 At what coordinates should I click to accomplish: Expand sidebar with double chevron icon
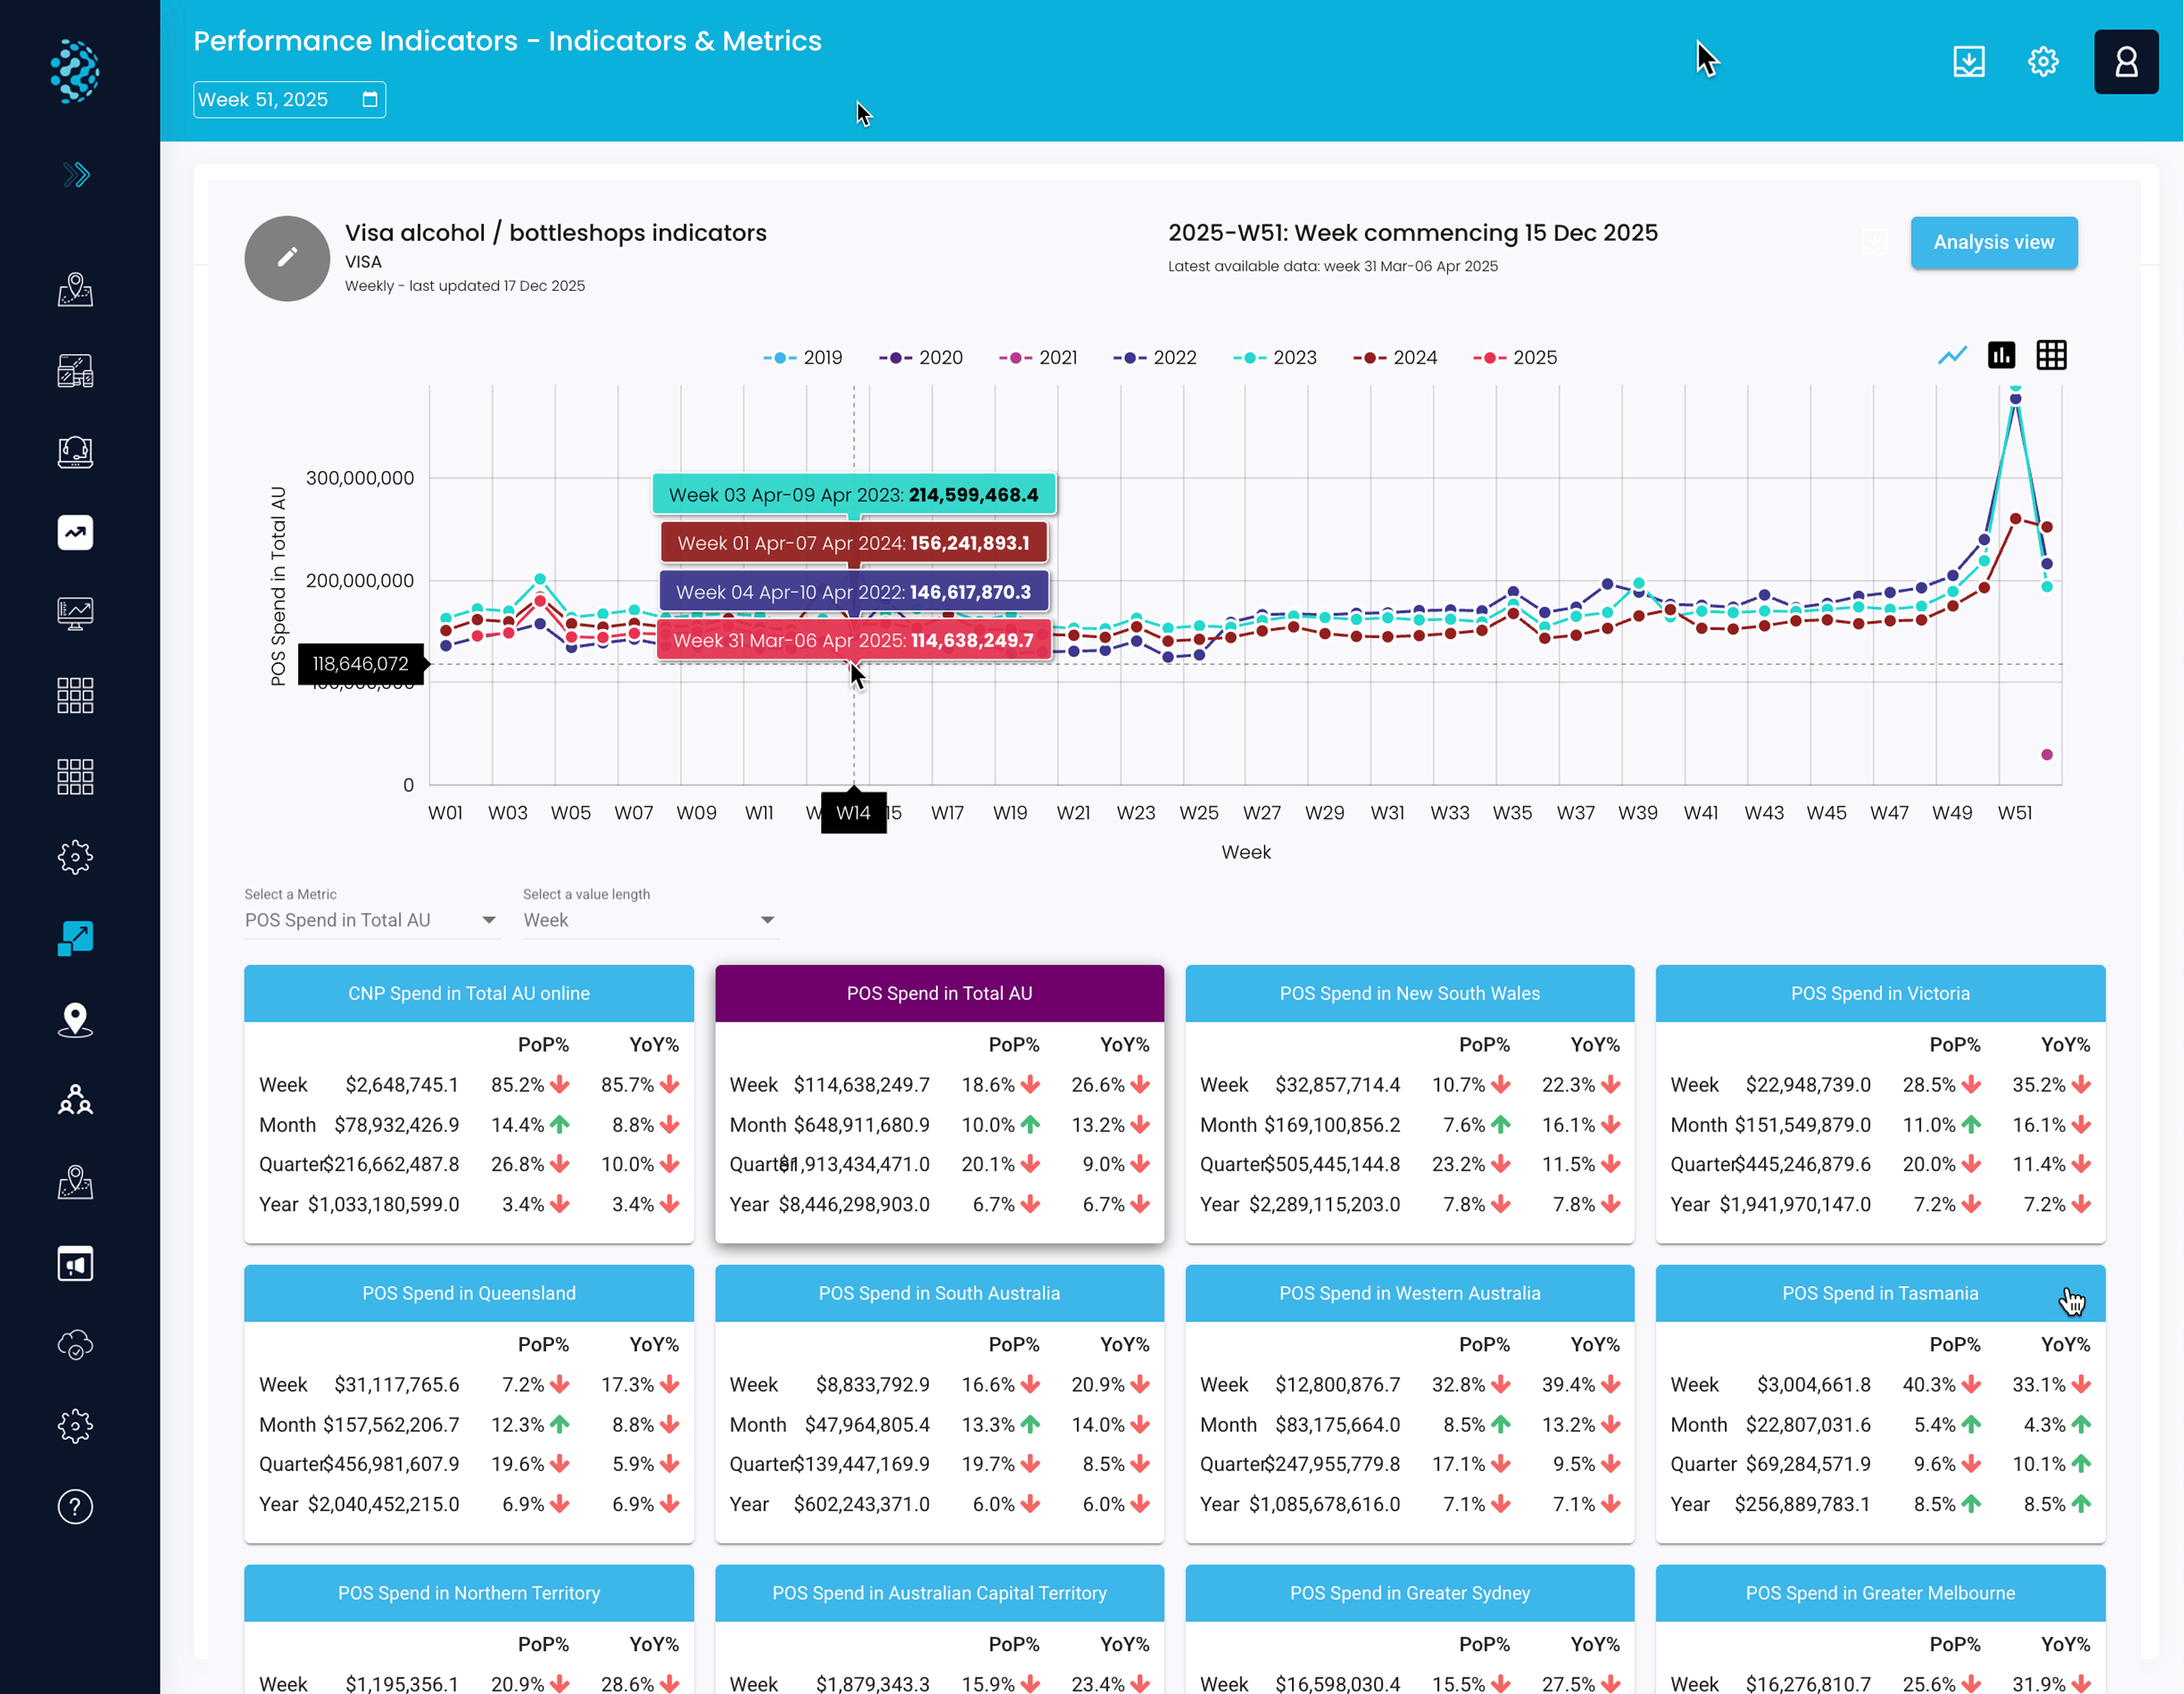76,175
